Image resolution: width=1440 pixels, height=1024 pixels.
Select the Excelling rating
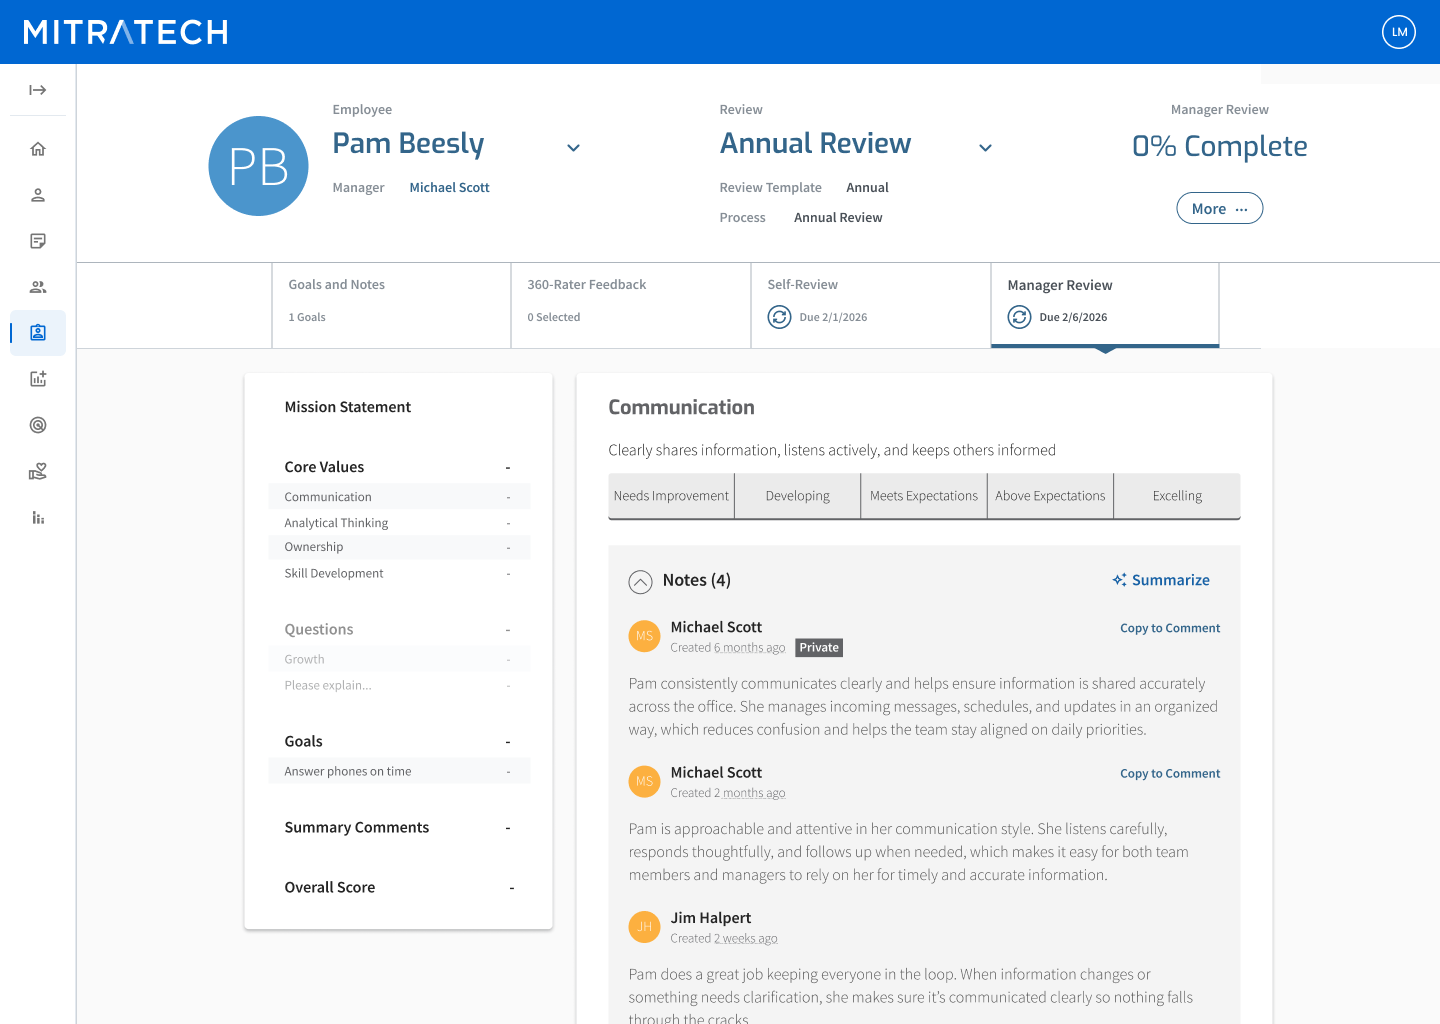click(1177, 496)
